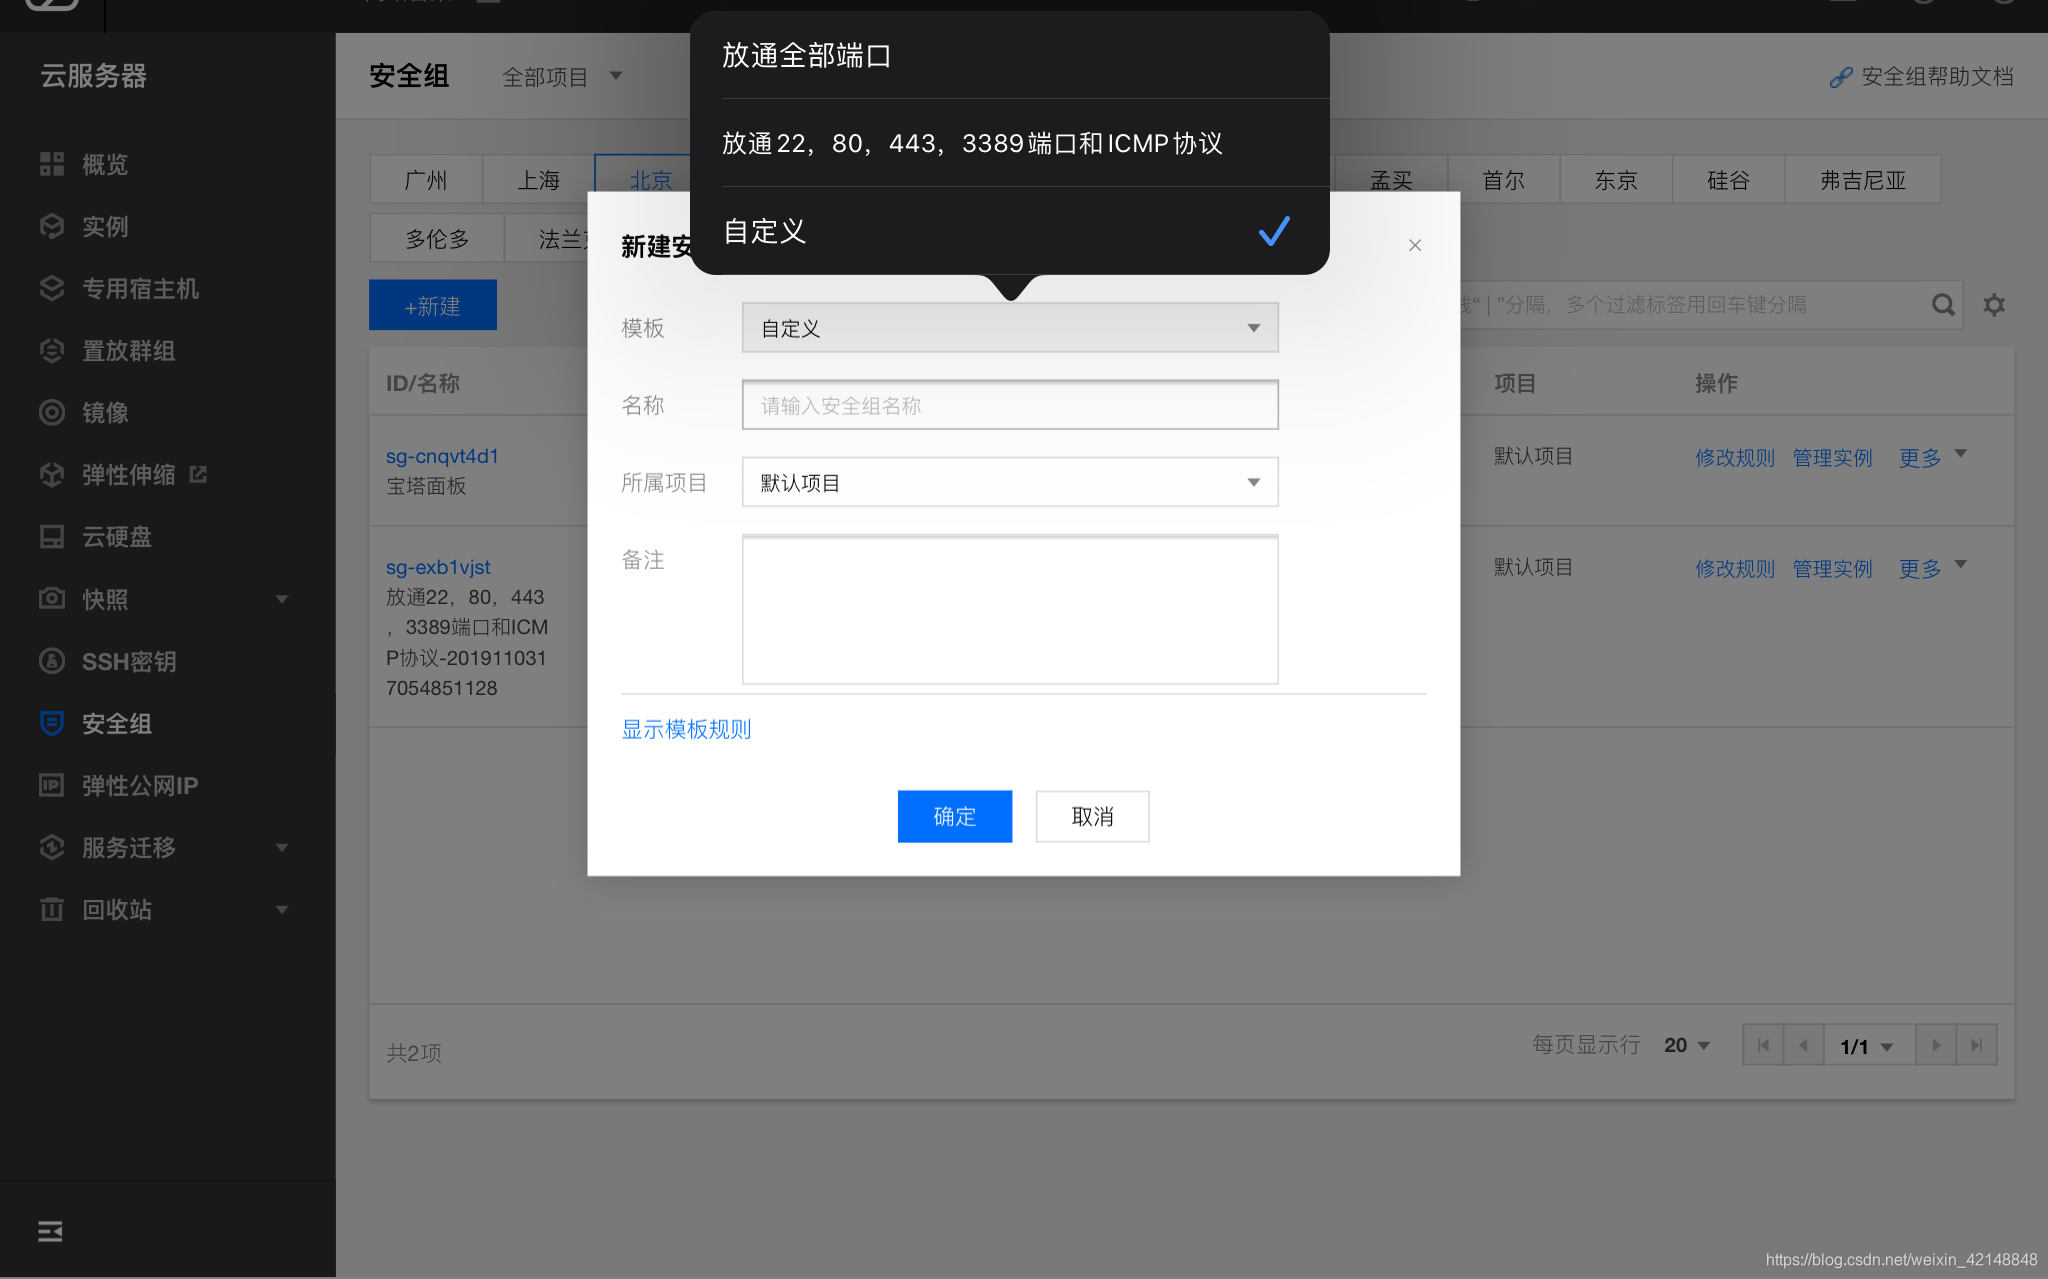The height and width of the screenshot is (1279, 2048).
Task: Focus the 名称 security group name field
Action: pos(1010,405)
